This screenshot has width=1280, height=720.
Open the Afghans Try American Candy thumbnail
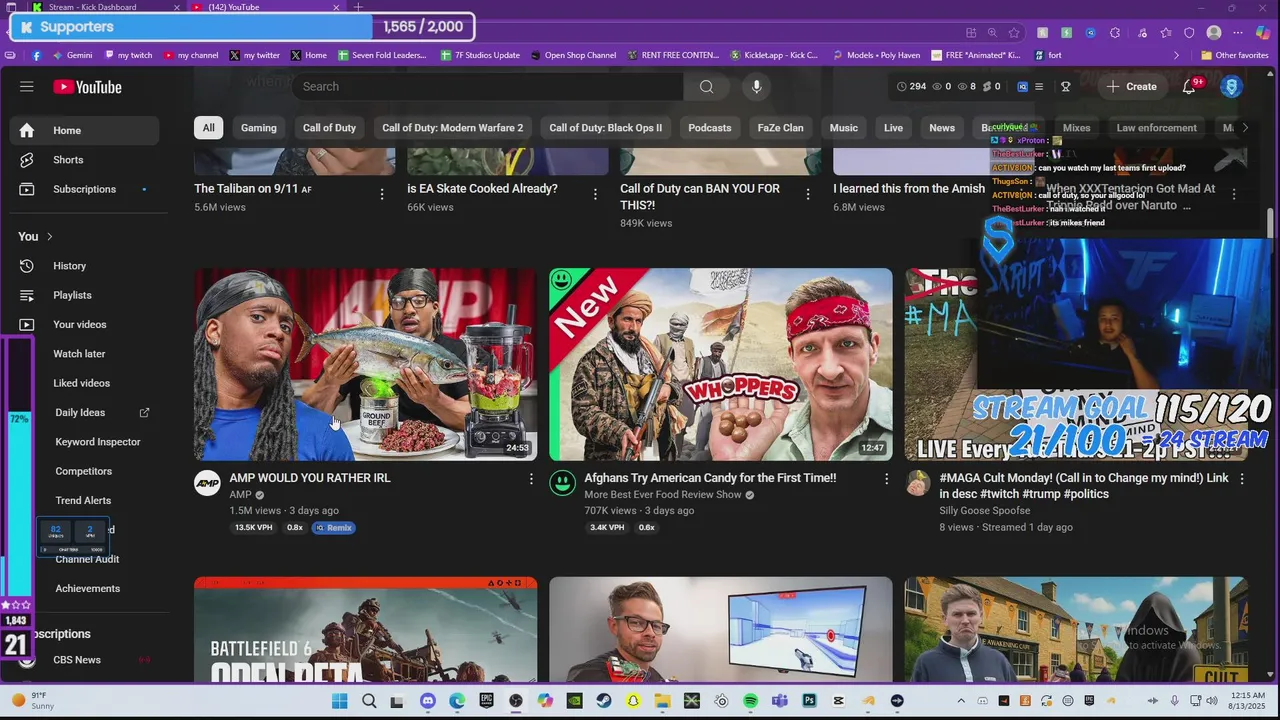point(721,364)
